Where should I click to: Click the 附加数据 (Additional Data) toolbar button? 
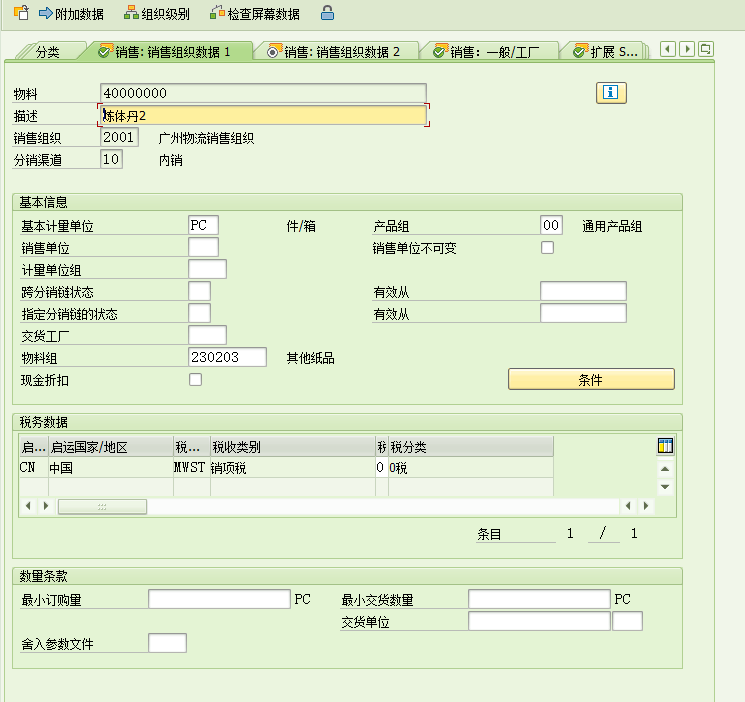tap(70, 14)
